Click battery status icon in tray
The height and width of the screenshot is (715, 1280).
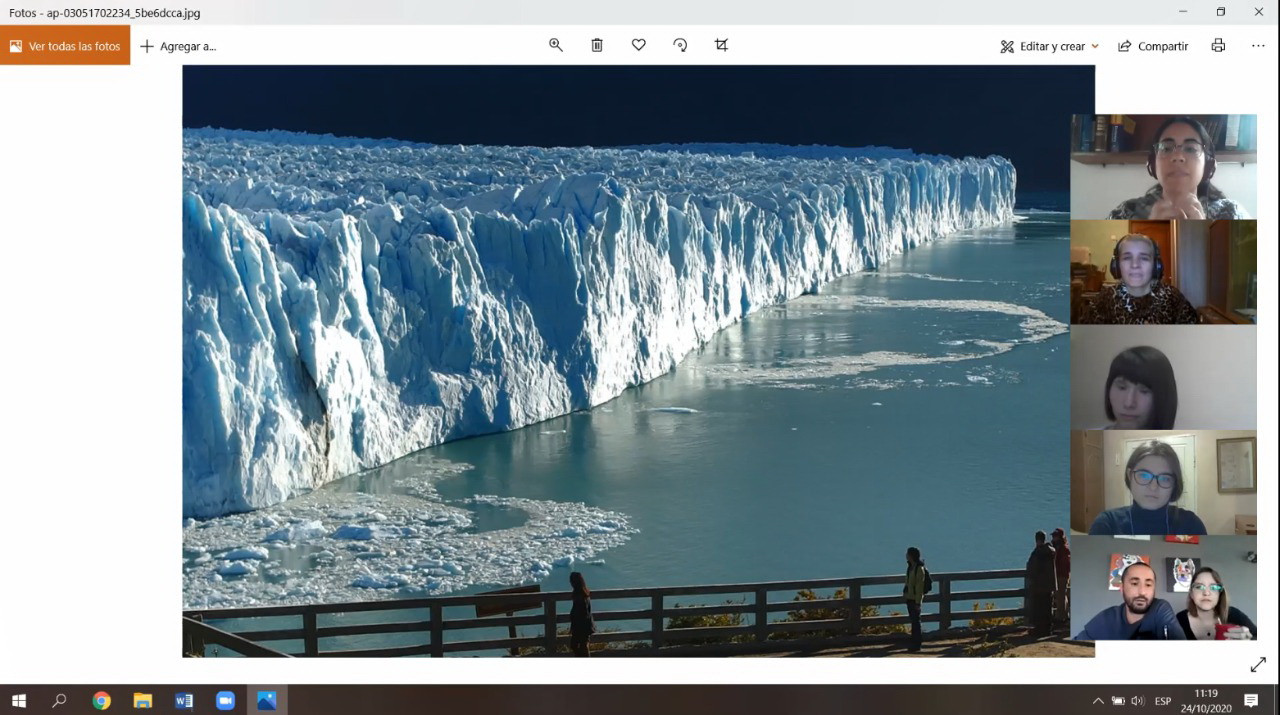click(x=1118, y=701)
